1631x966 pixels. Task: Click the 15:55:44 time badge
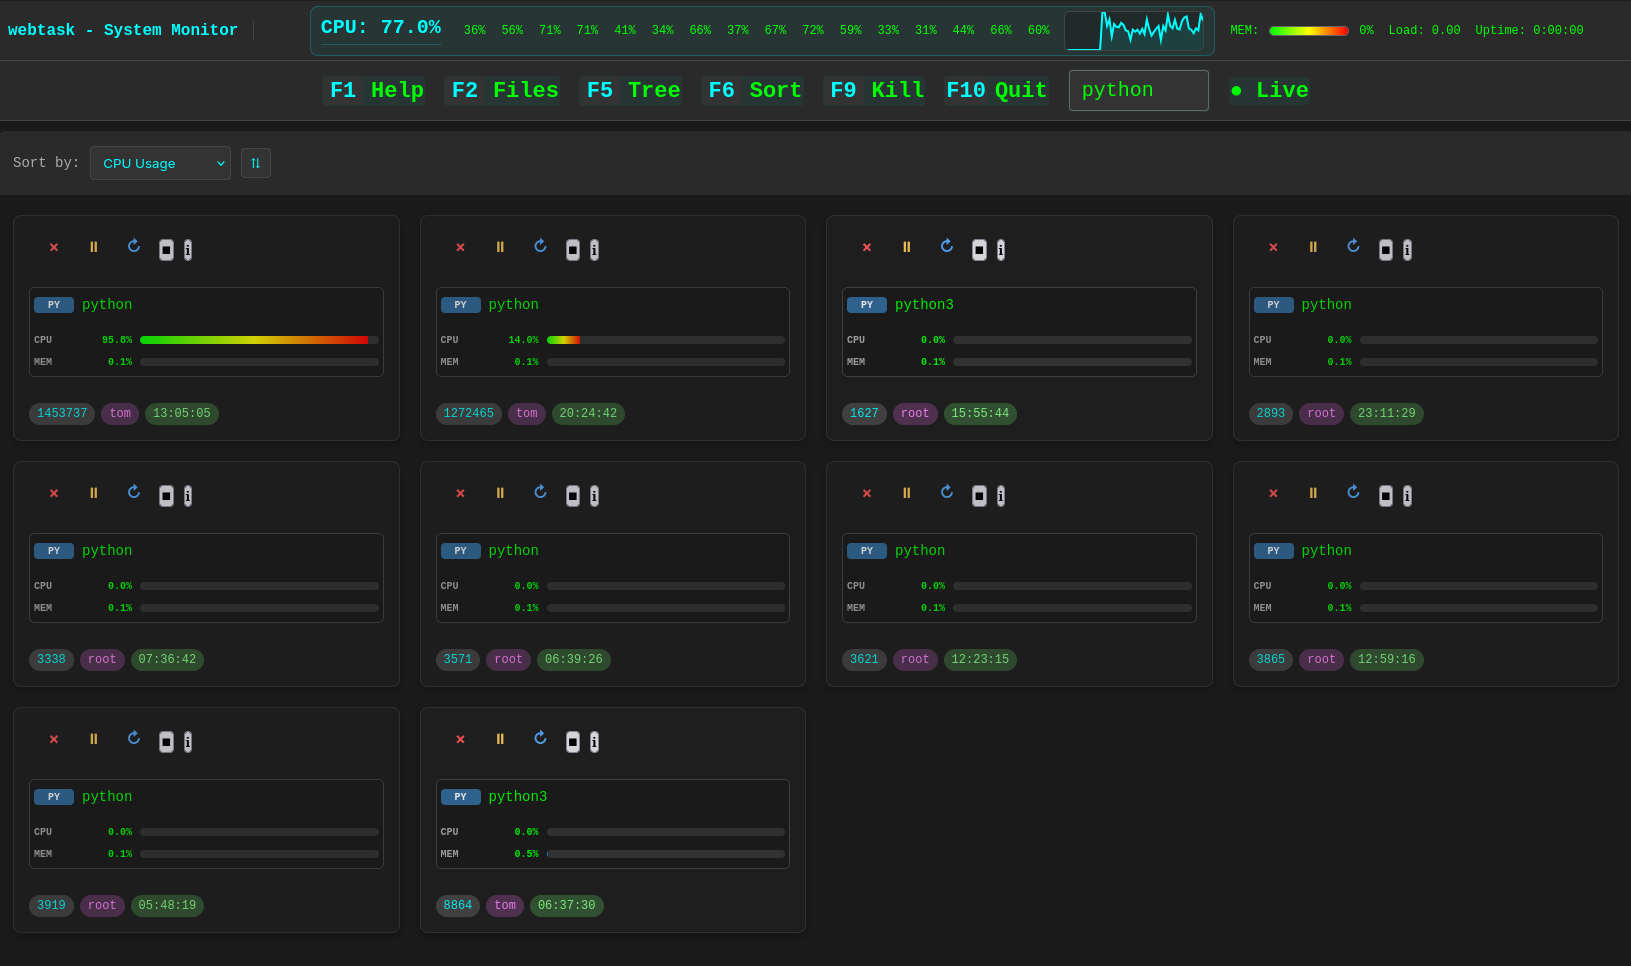tap(980, 414)
